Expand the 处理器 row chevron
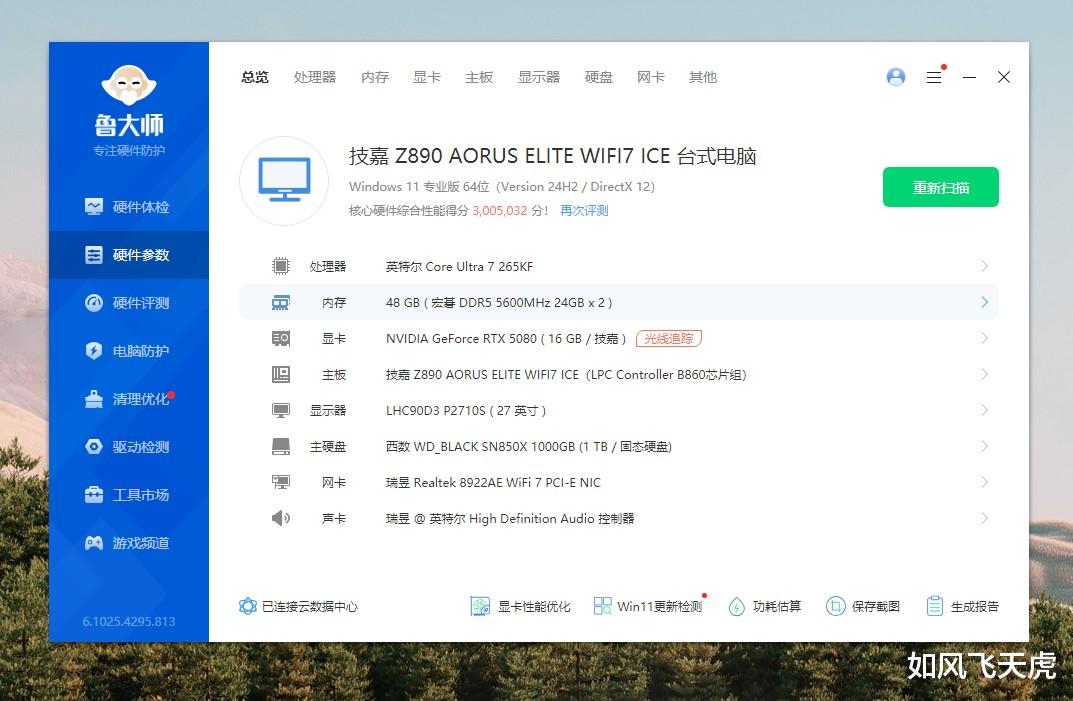The image size is (1073, 701). (x=984, y=266)
